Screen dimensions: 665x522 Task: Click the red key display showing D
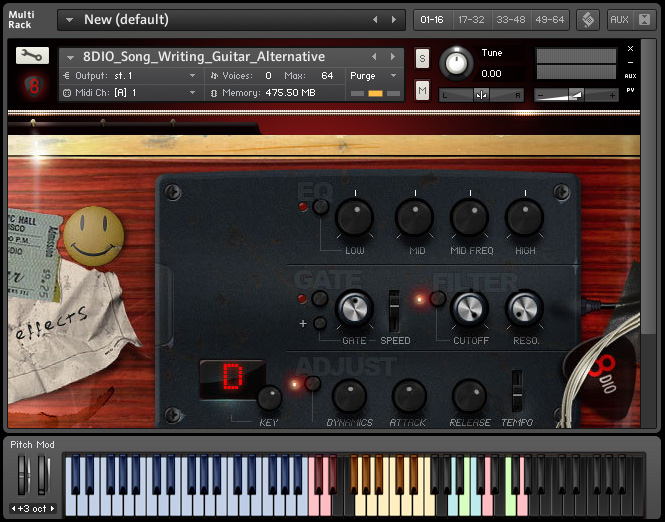point(233,379)
